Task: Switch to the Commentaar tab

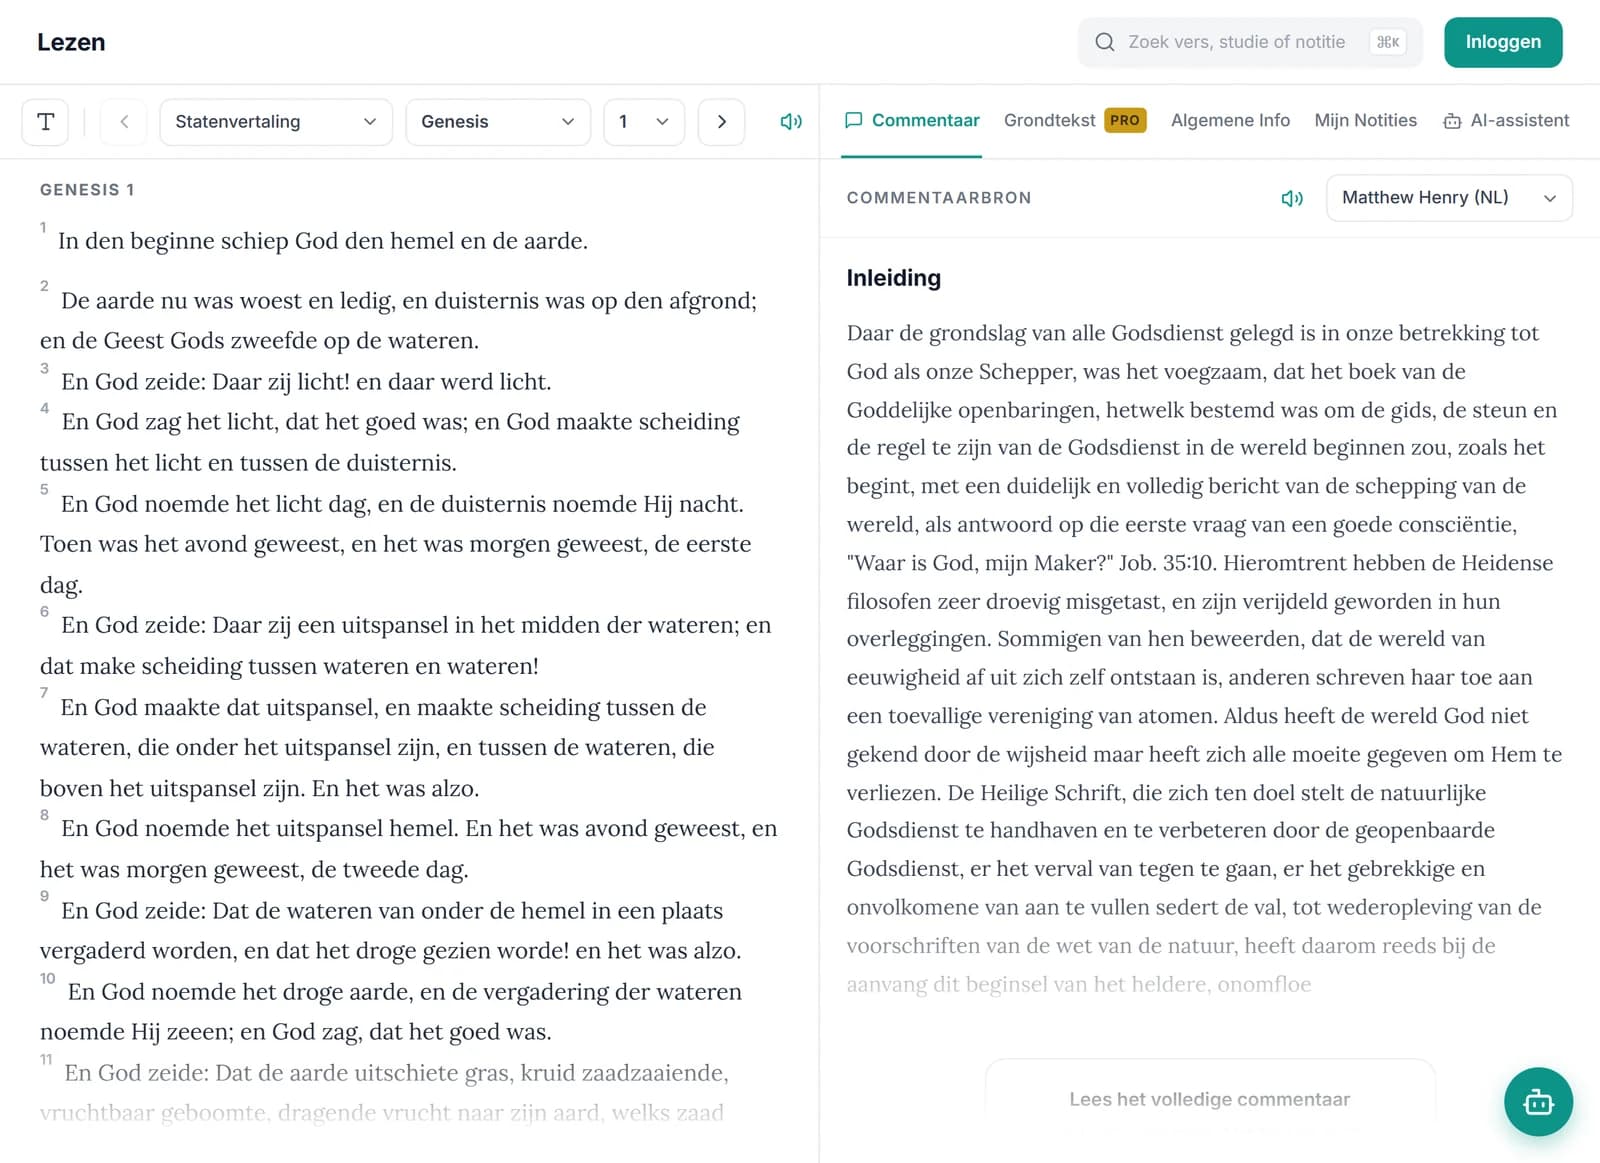Action: coord(911,120)
